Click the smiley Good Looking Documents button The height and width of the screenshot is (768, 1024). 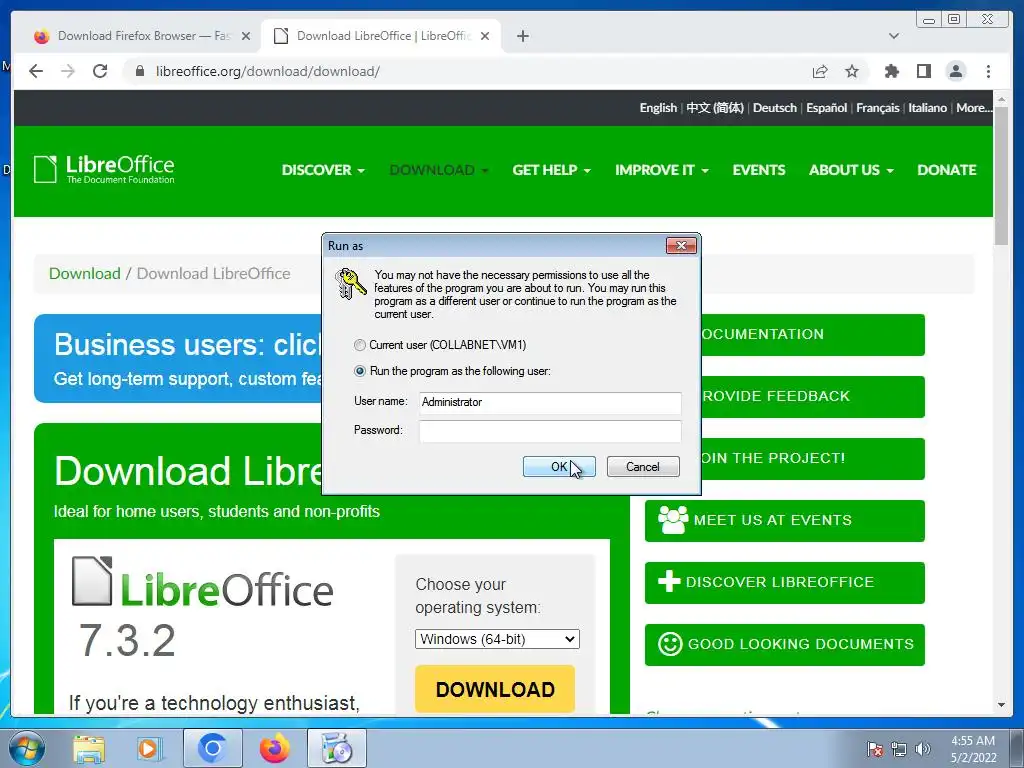[784, 645]
